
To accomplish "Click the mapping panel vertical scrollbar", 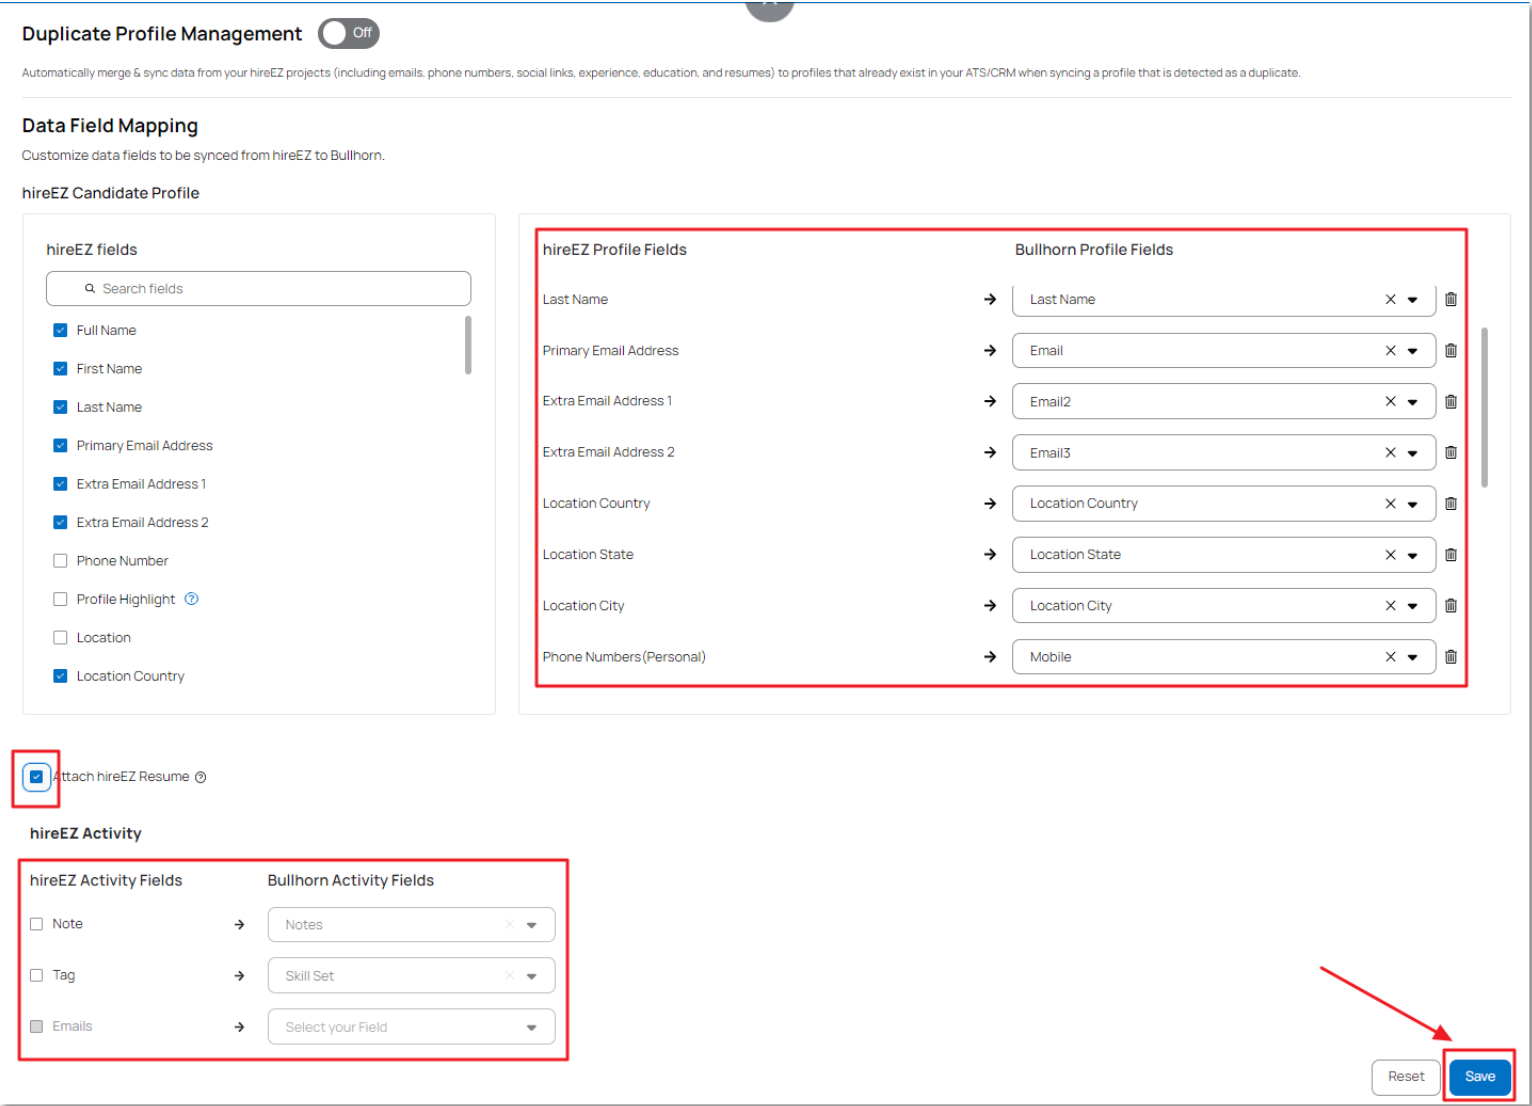I will [x=1484, y=407].
